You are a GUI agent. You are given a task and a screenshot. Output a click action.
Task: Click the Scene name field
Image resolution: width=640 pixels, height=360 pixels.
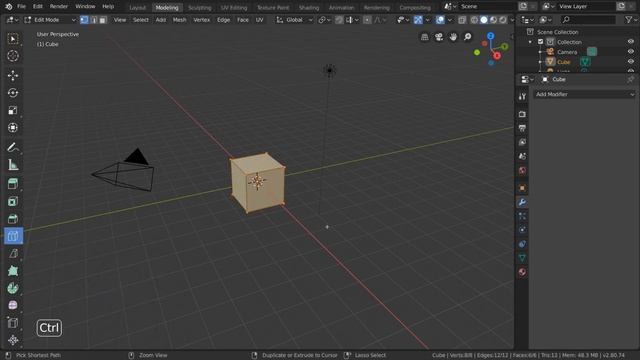[x=488, y=7]
